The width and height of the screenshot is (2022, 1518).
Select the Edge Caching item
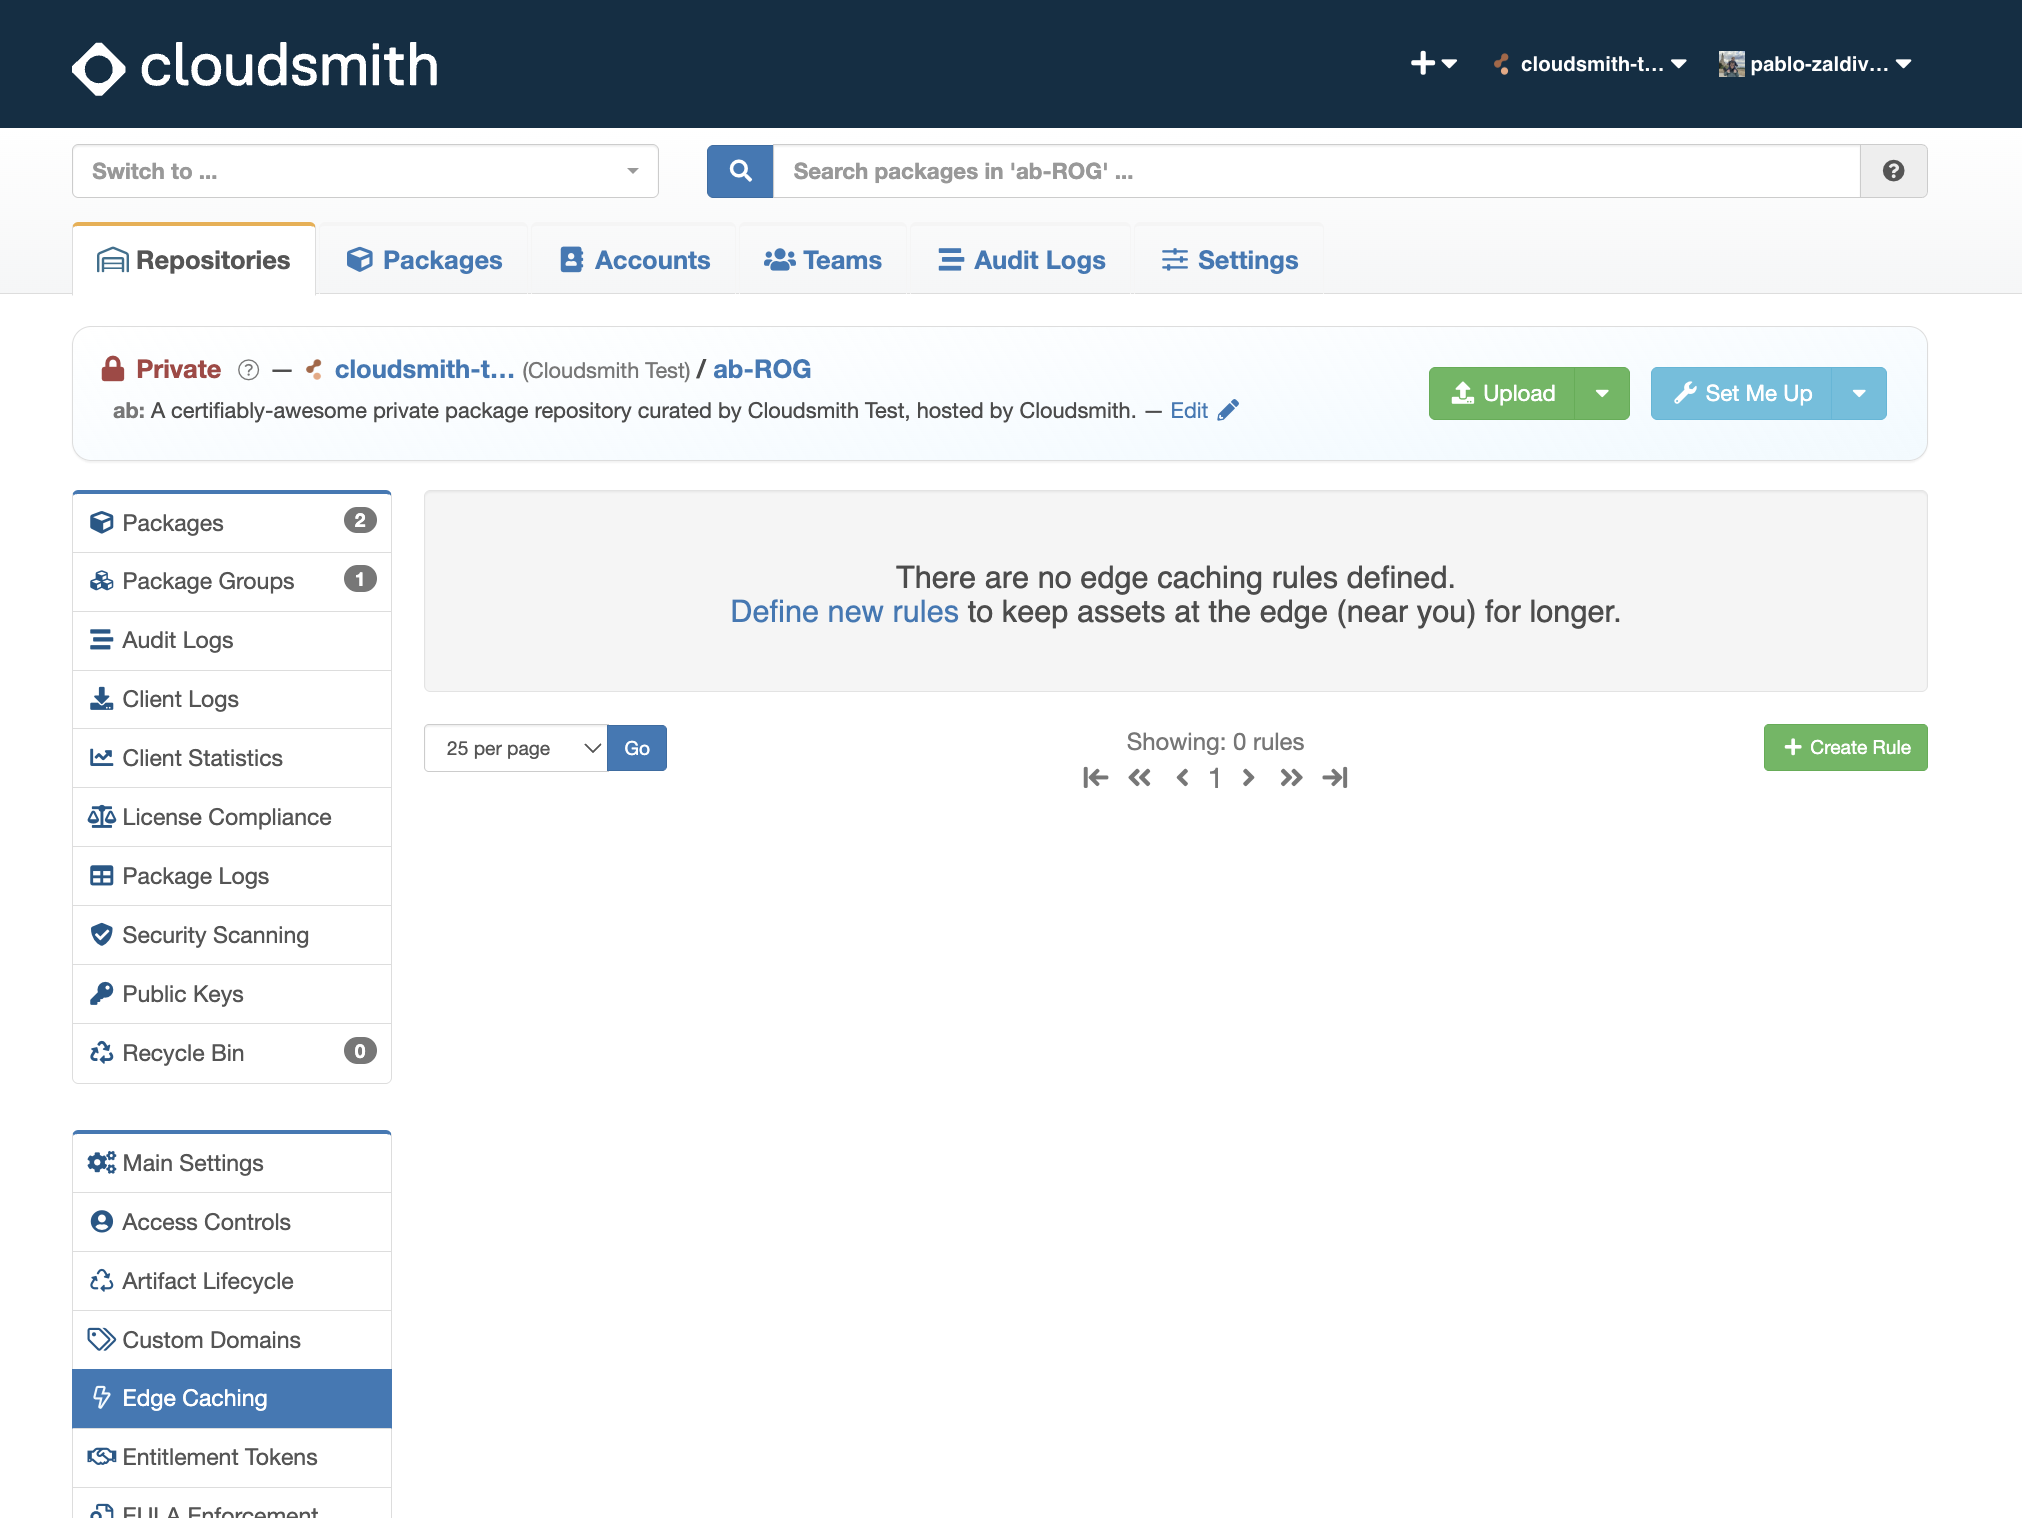232,1398
